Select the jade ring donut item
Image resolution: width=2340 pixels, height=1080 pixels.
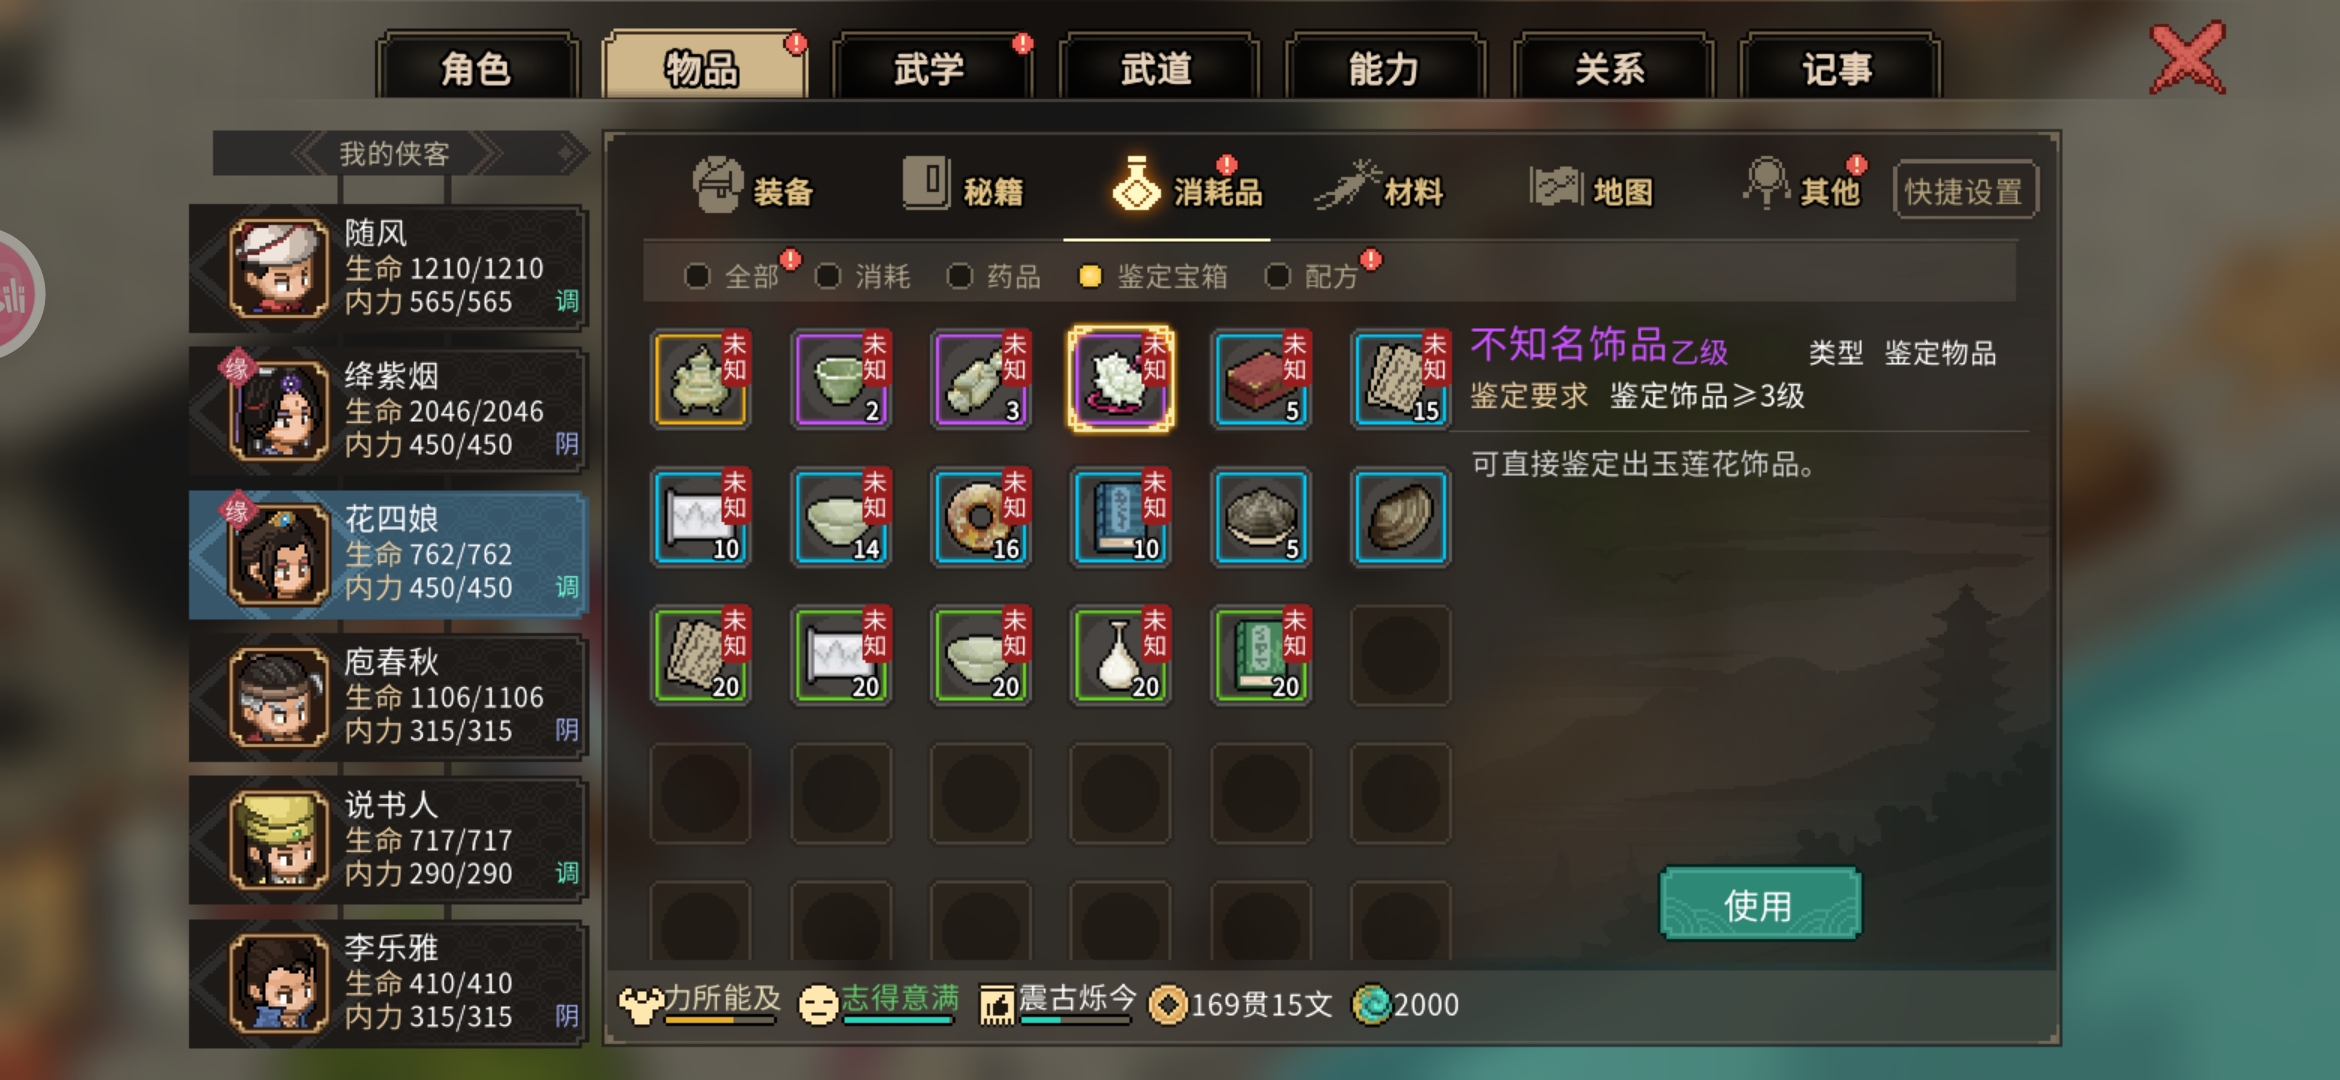coord(981,518)
